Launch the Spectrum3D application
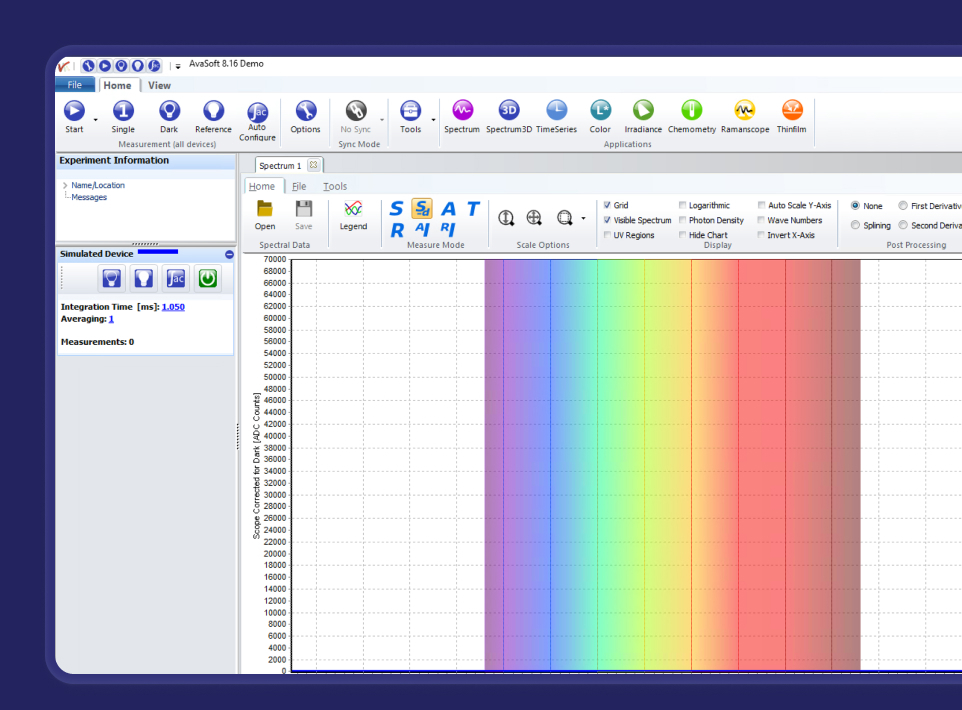The image size is (962, 710). (507, 112)
